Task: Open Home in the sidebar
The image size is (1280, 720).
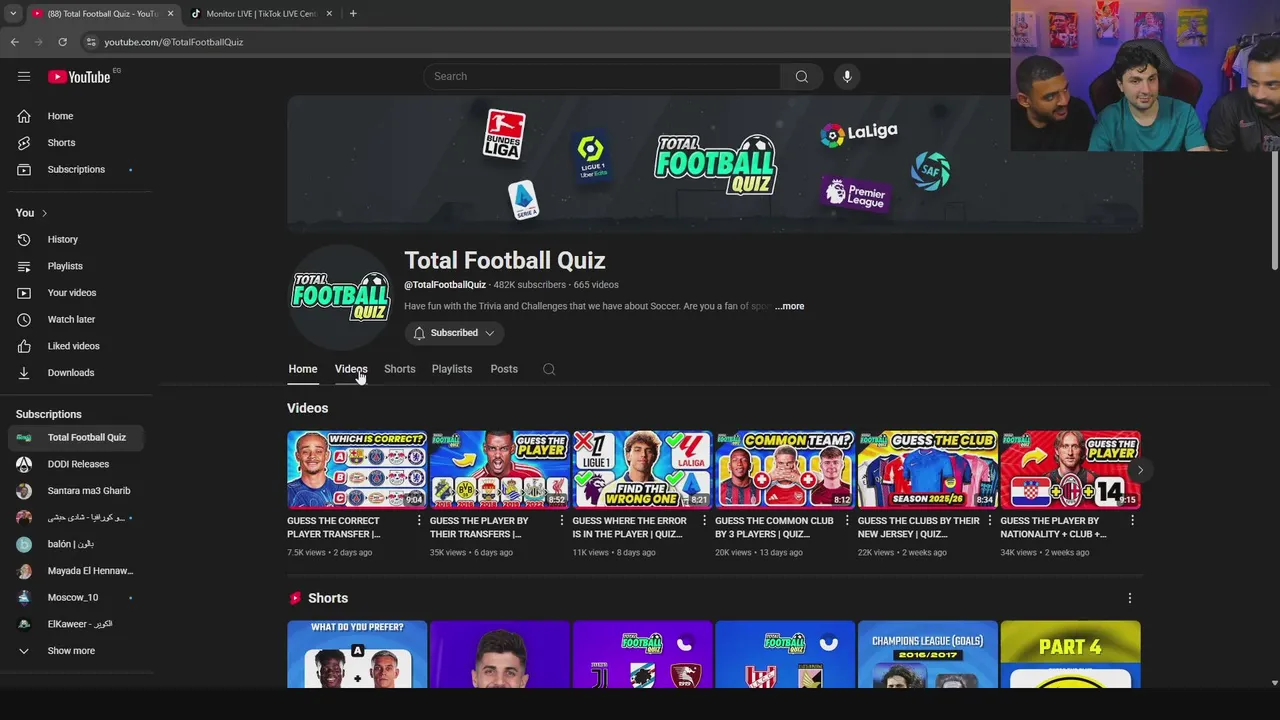Action: pyautogui.click(x=76, y=116)
